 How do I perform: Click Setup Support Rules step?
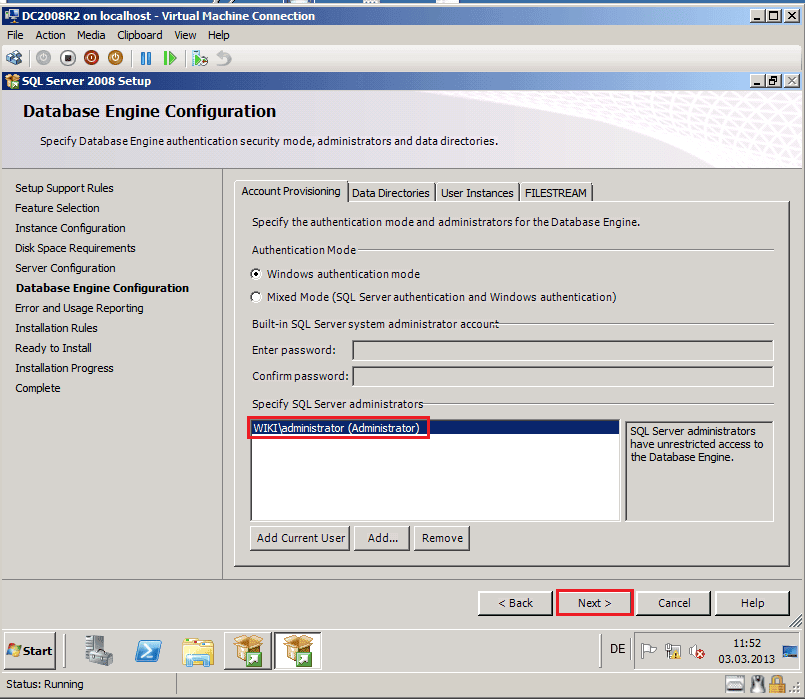click(x=64, y=188)
